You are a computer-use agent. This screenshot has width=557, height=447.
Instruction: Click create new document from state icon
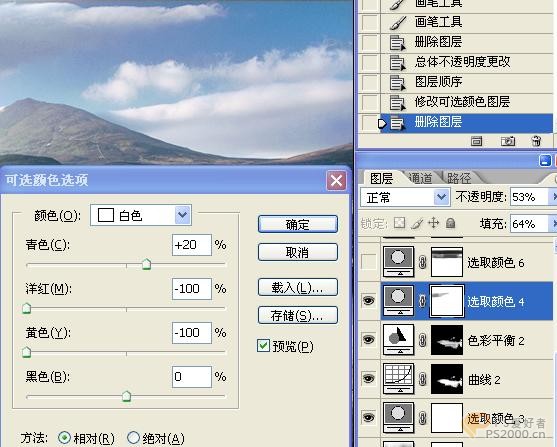[476, 141]
